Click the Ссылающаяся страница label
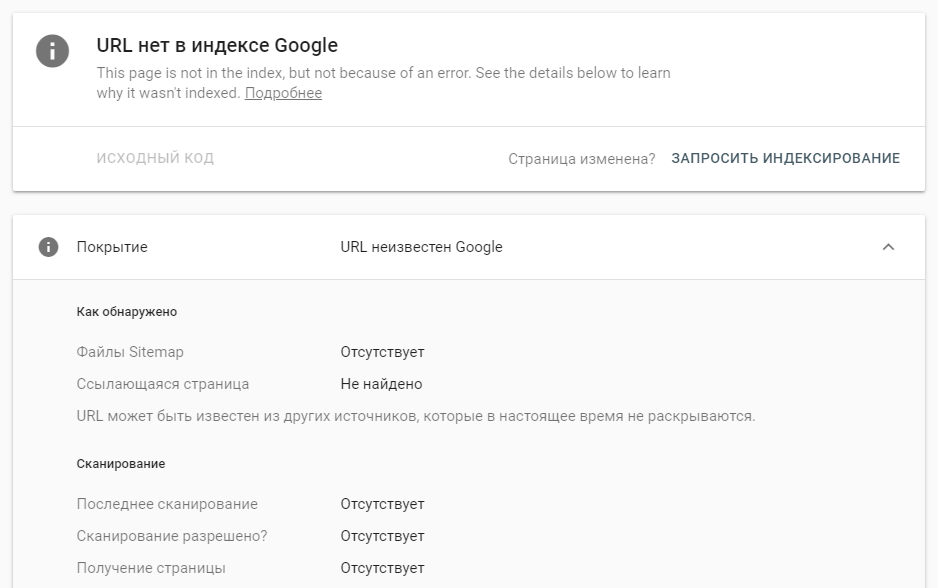The image size is (938, 588). coord(163,384)
